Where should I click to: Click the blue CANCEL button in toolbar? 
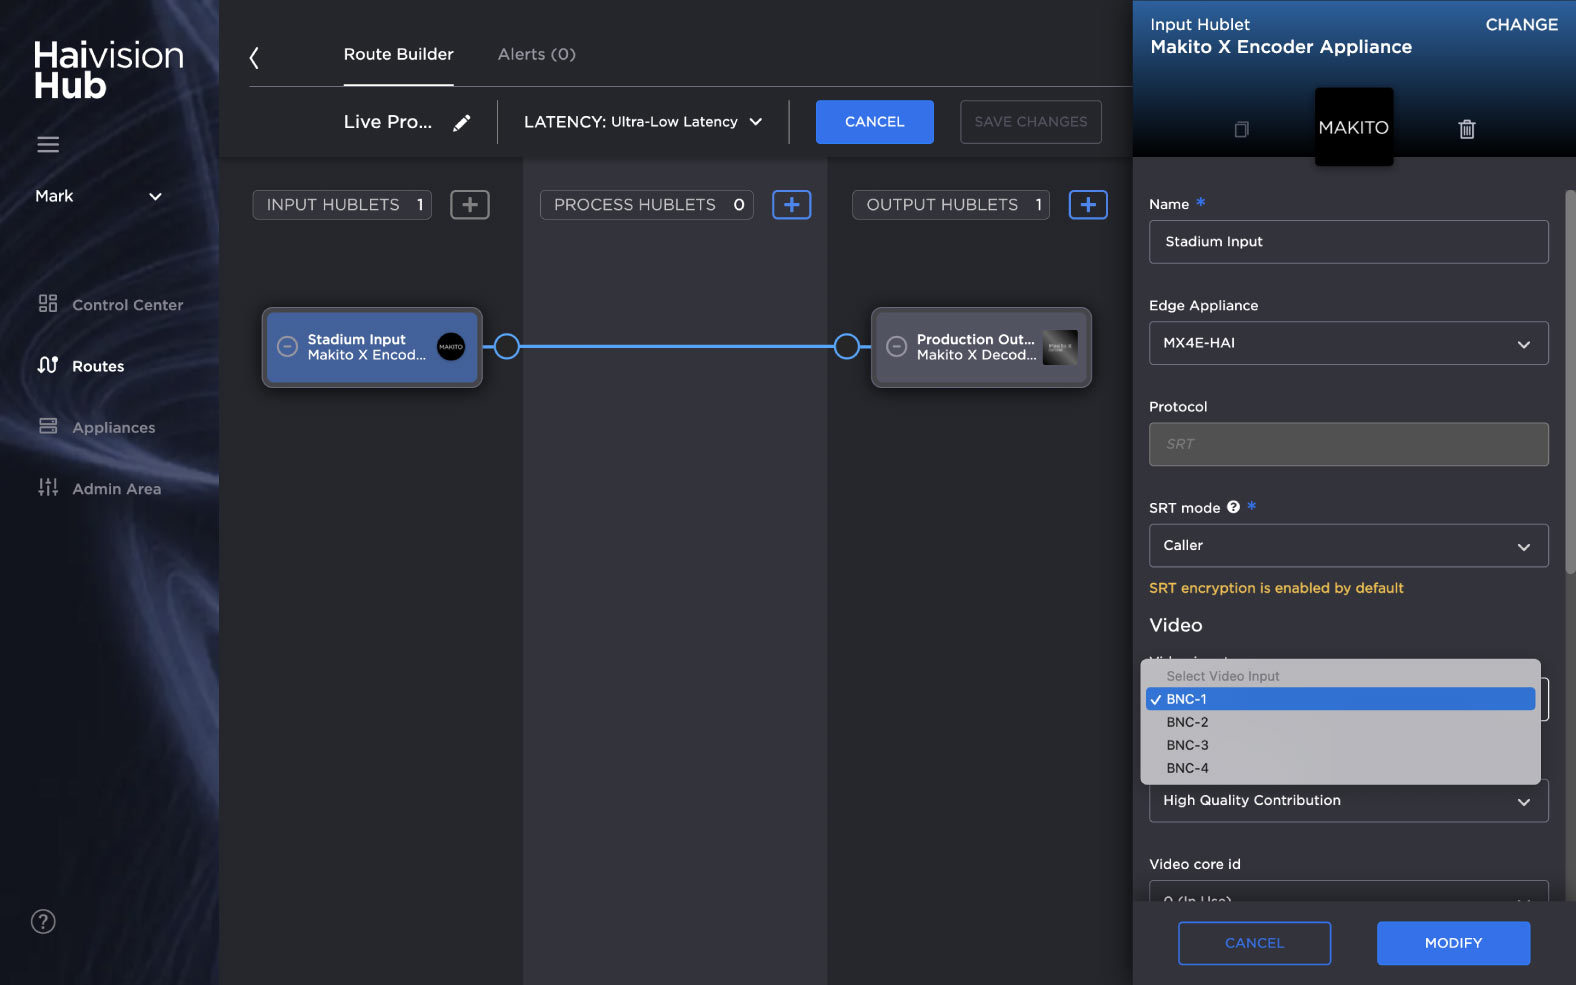pos(875,122)
